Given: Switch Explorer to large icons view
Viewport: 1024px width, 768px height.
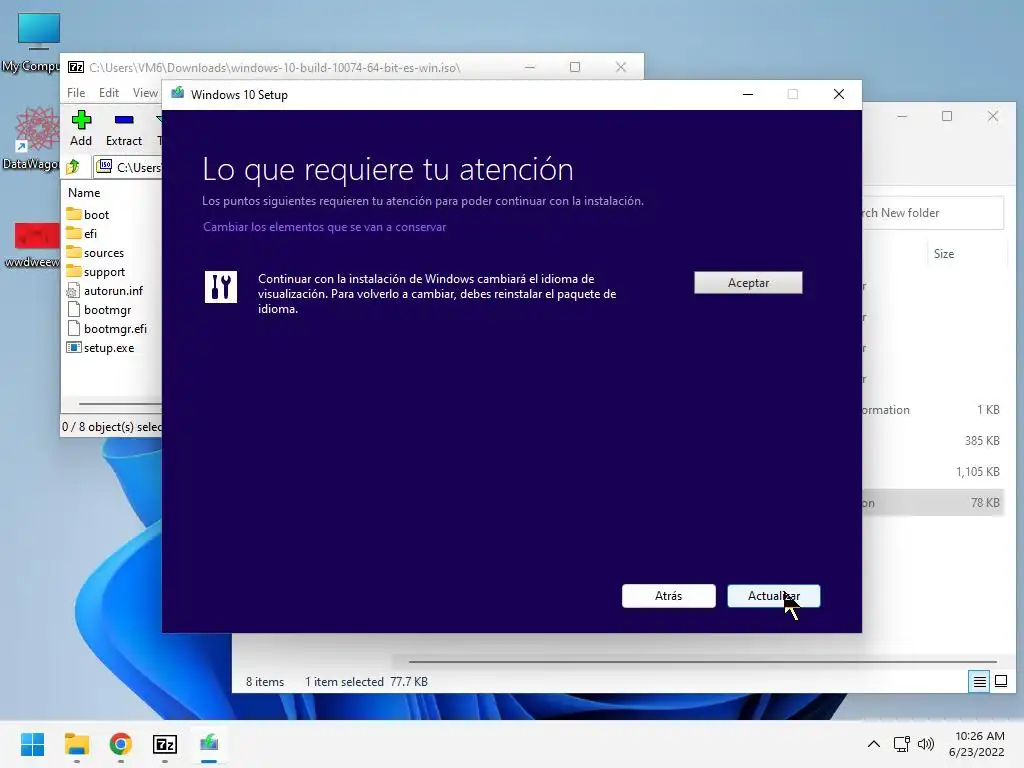Looking at the screenshot, I should [1000, 682].
